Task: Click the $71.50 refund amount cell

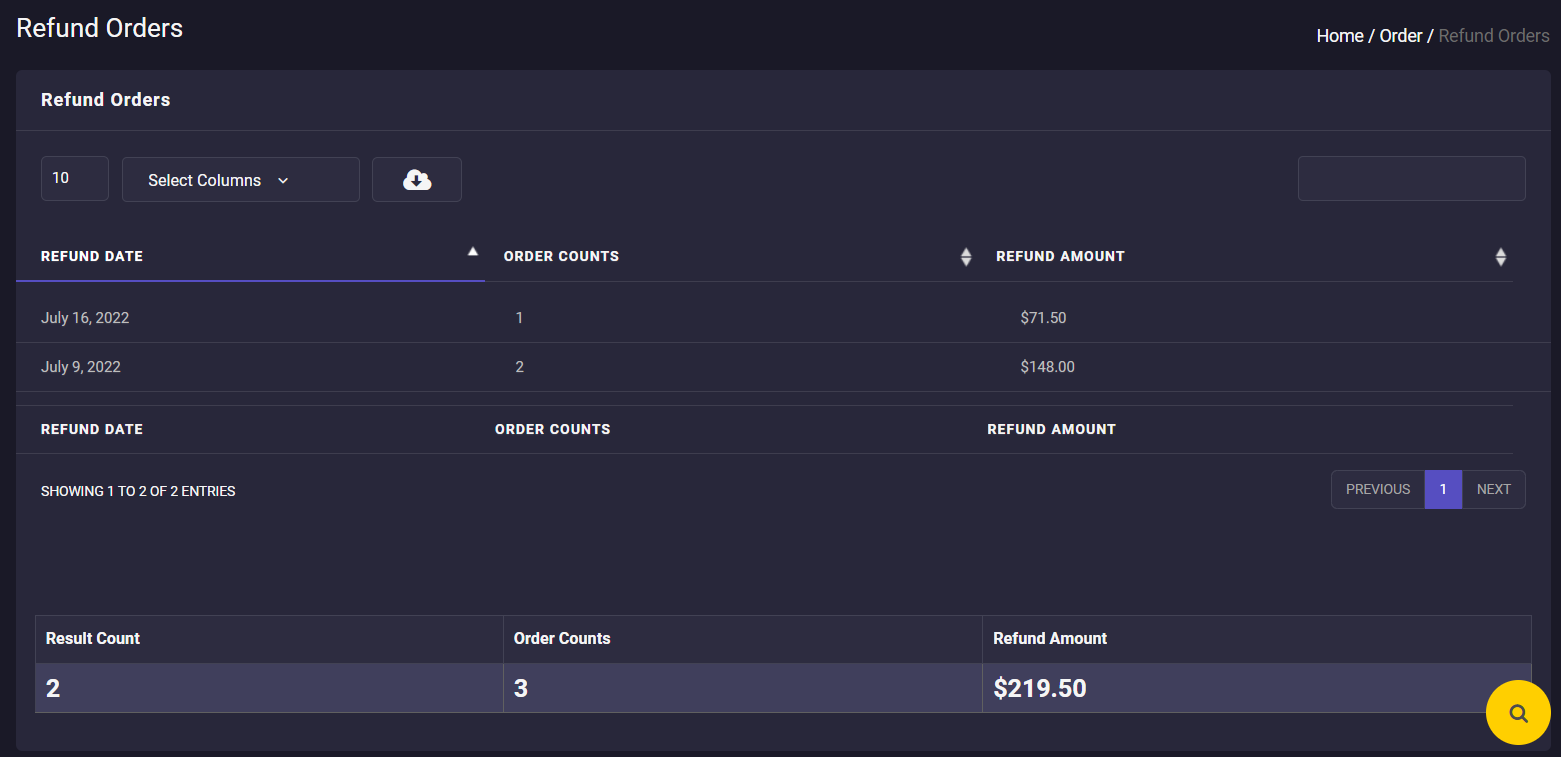Action: point(1043,318)
